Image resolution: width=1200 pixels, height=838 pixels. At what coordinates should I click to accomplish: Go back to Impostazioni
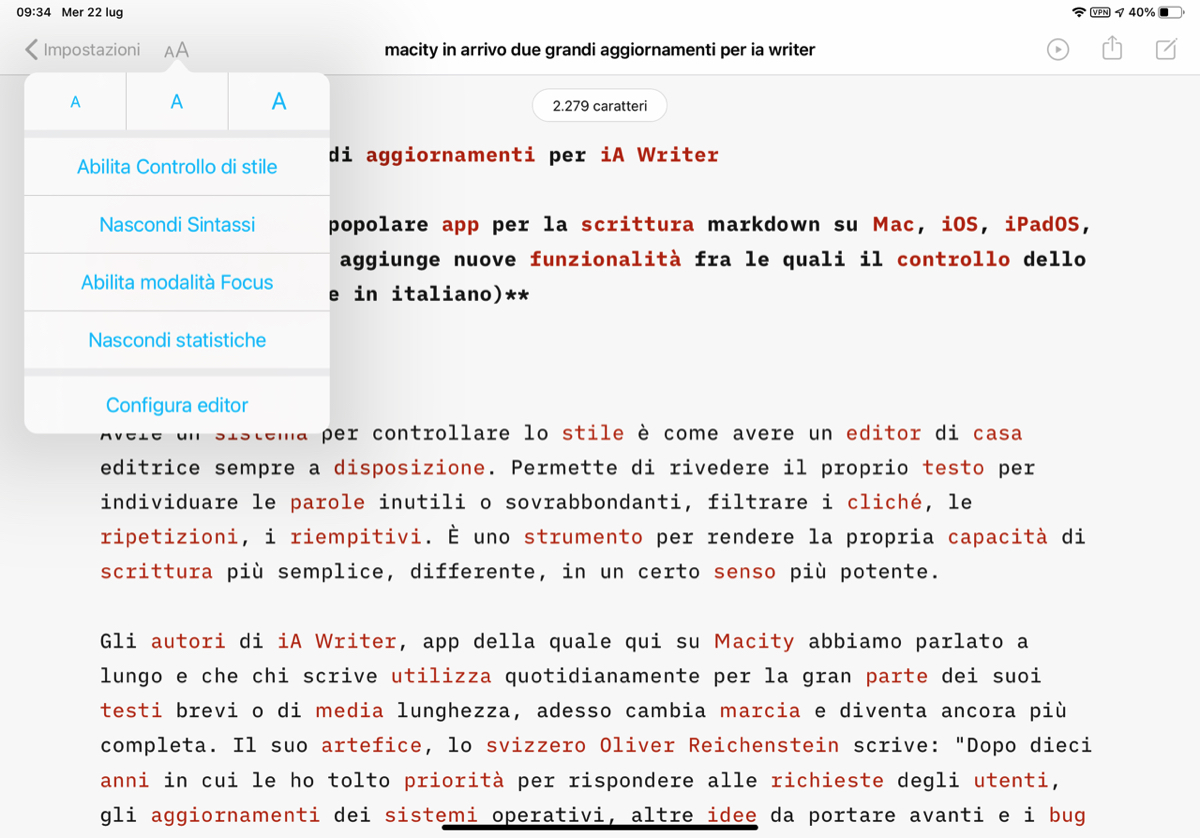pyautogui.click(x=83, y=49)
